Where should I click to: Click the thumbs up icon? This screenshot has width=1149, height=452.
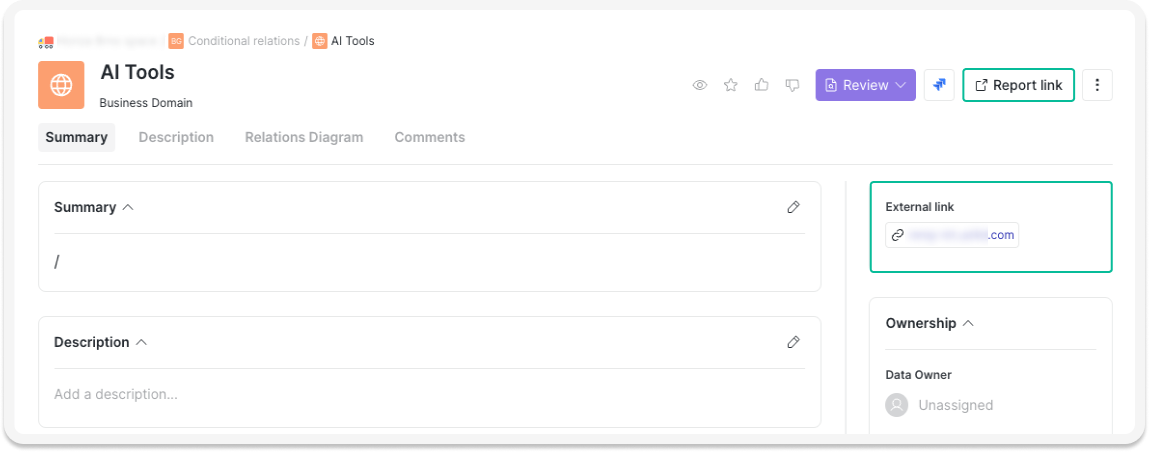coord(762,86)
